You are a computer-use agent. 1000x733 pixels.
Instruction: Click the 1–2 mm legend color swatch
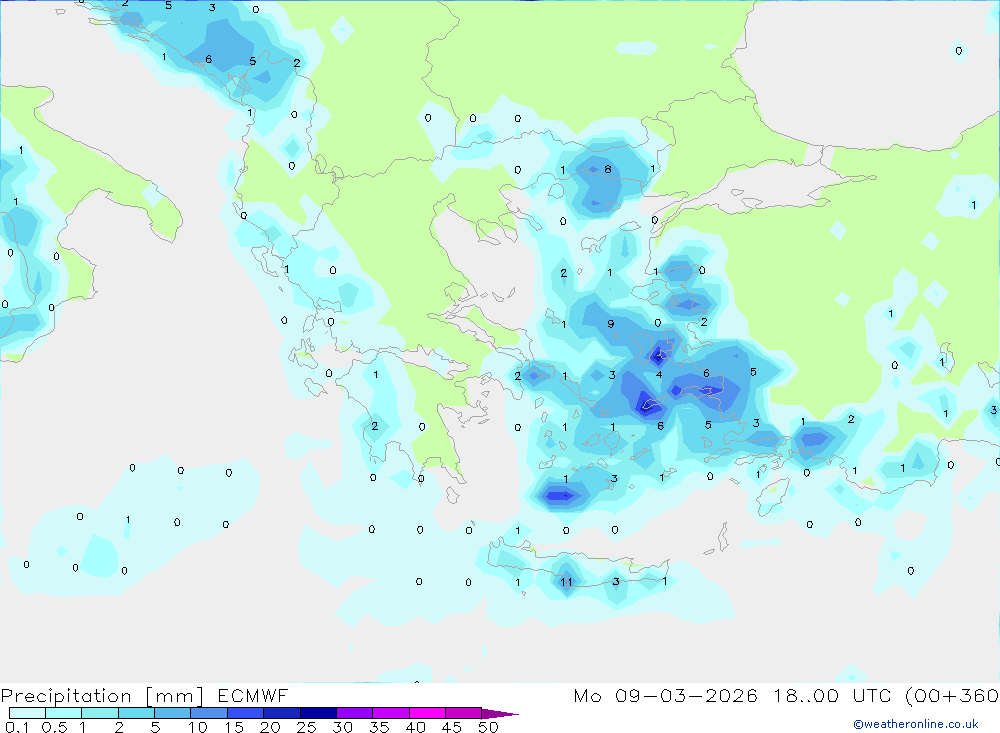[100, 713]
